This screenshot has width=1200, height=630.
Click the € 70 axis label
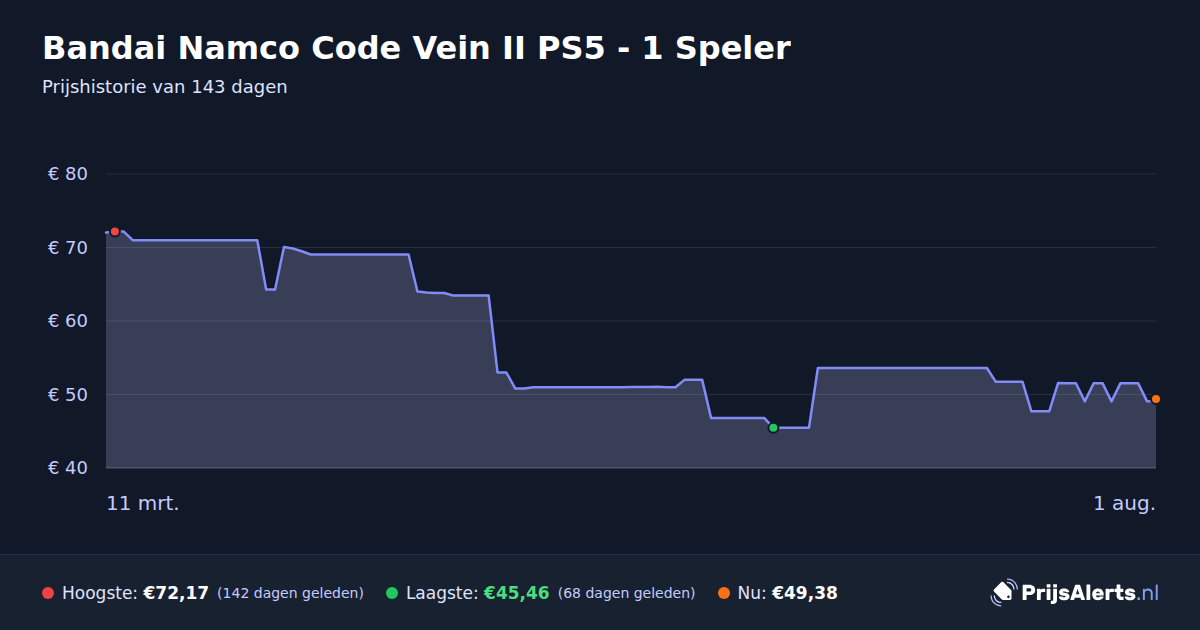tap(68, 247)
